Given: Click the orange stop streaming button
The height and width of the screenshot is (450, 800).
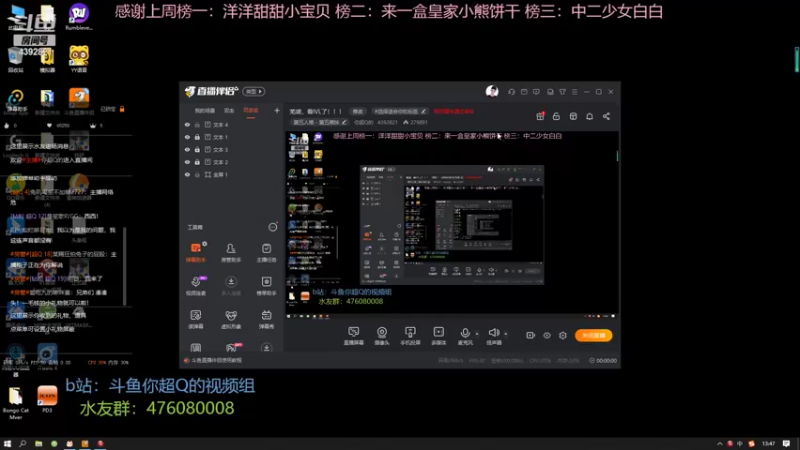Looking at the screenshot, I should [593, 335].
